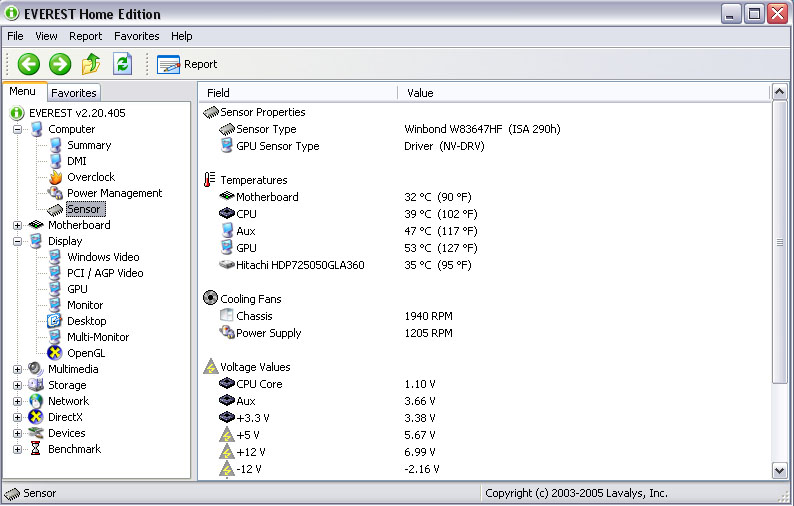Click the DirectX icon in the tree
This screenshot has height=506, width=794.
point(35,417)
